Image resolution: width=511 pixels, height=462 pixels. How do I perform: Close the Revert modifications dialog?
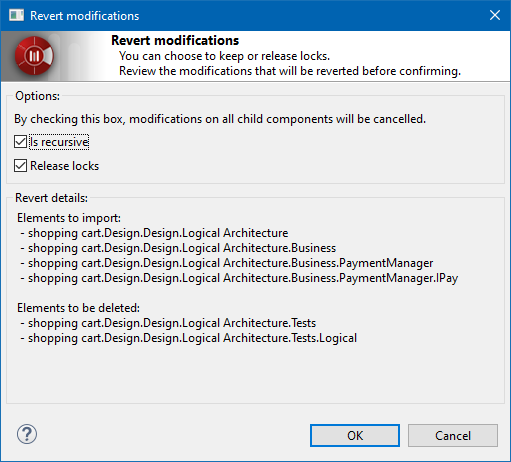click(x=495, y=15)
